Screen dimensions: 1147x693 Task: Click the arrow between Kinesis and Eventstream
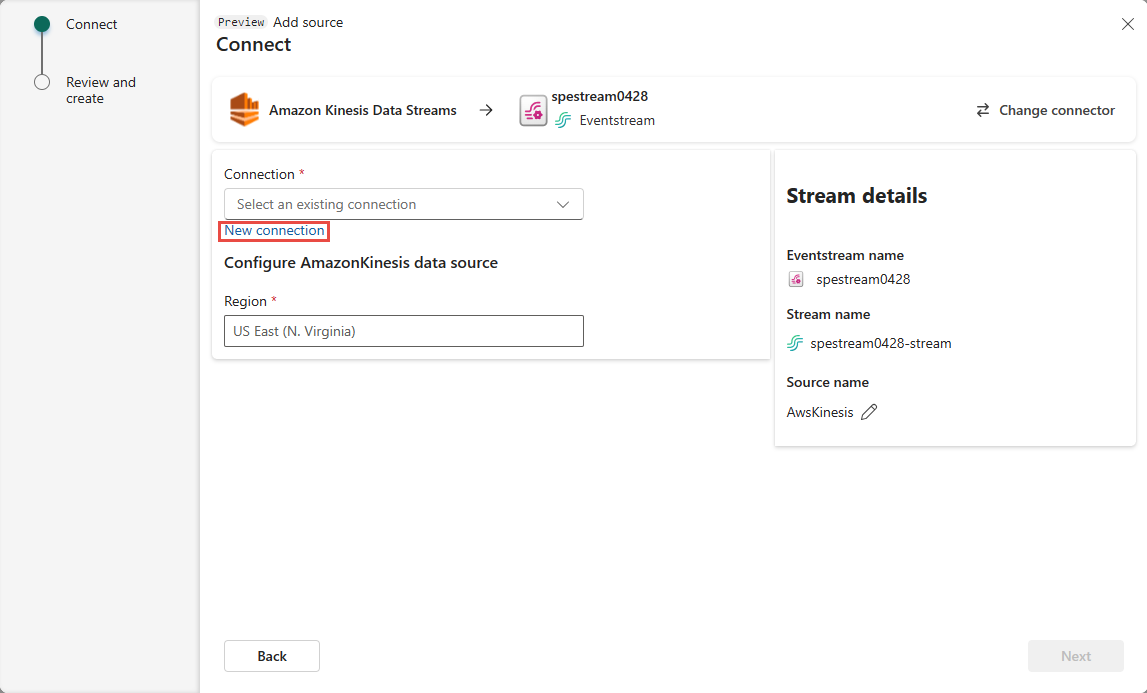(486, 110)
